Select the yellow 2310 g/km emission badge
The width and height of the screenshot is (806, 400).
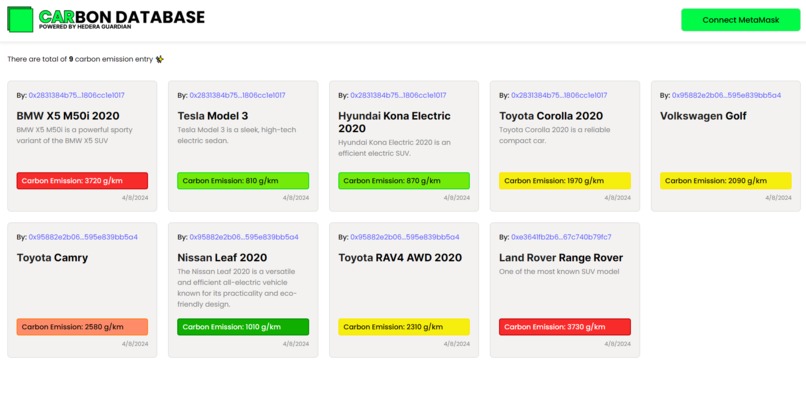[x=404, y=326]
